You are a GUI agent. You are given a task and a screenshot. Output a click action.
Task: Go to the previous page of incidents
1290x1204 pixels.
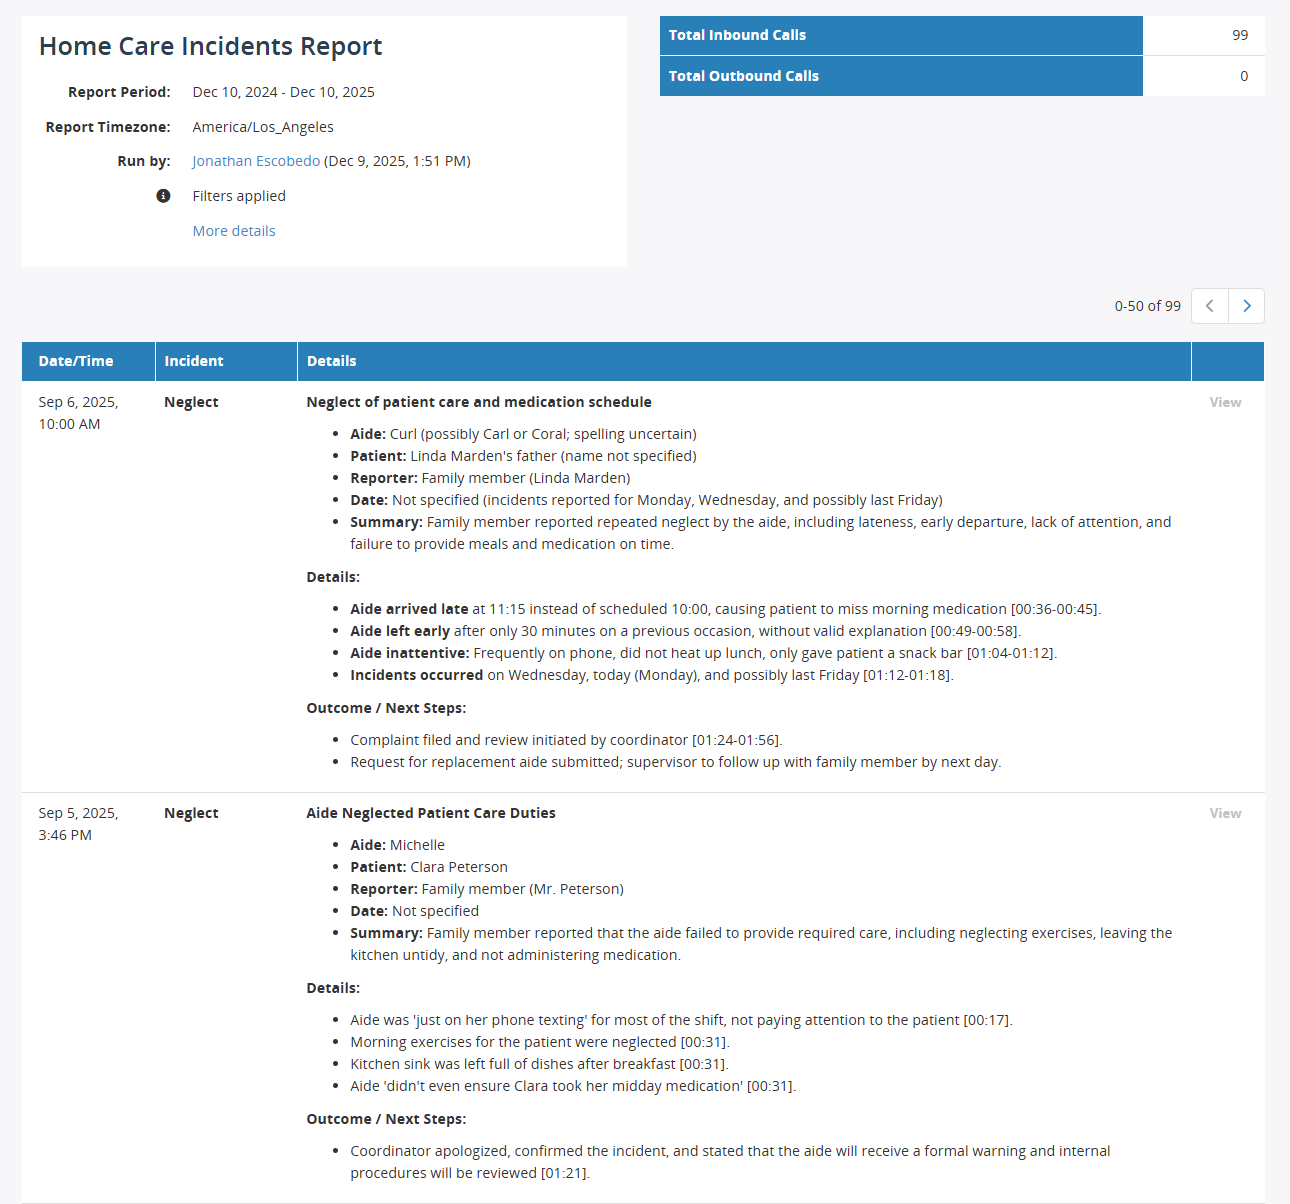tap(1209, 306)
